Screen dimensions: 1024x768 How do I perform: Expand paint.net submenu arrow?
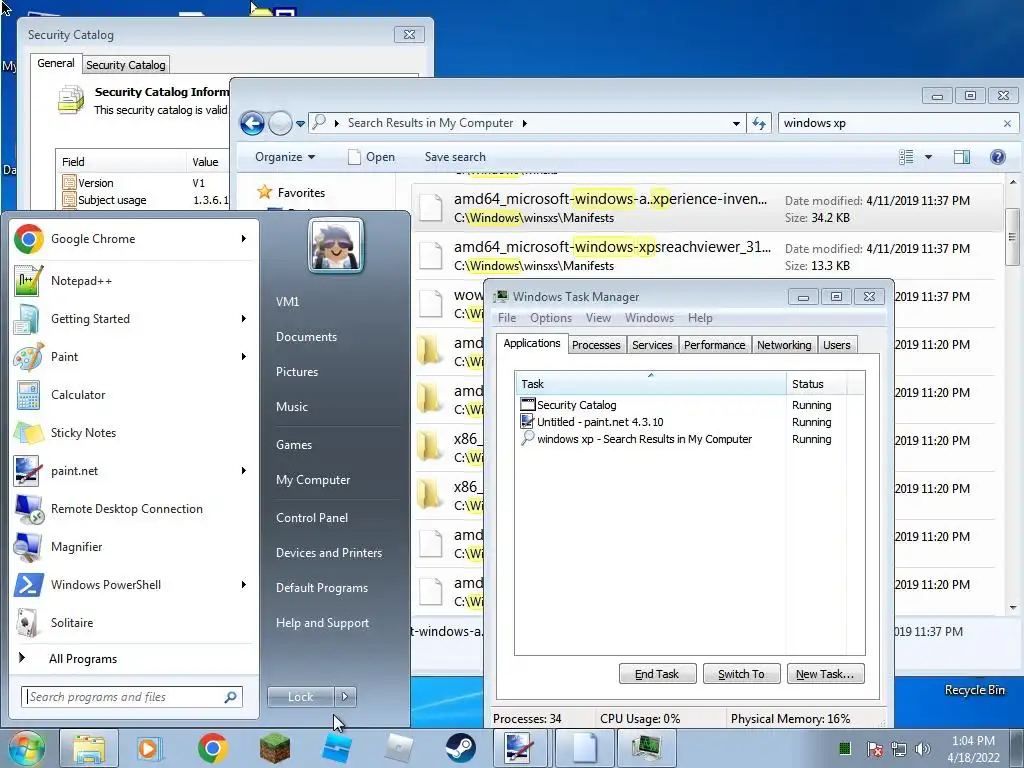coord(244,471)
